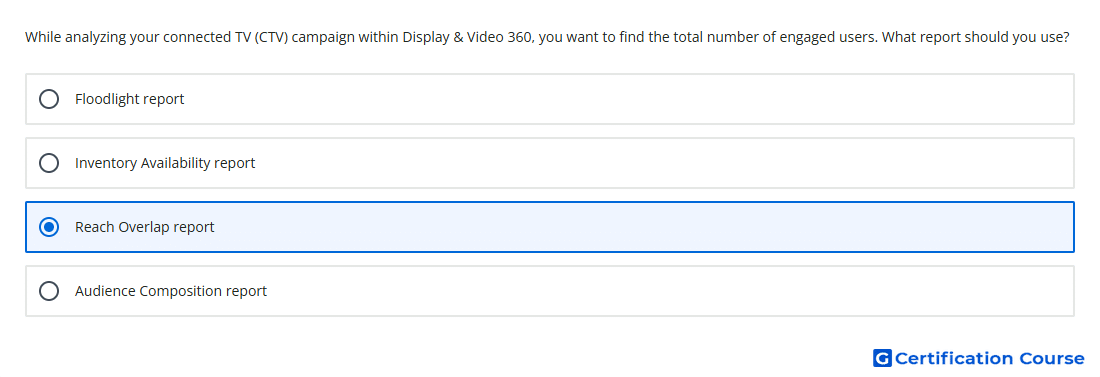
Task: Select the Audience Composition report radio button
Action: click(x=49, y=291)
